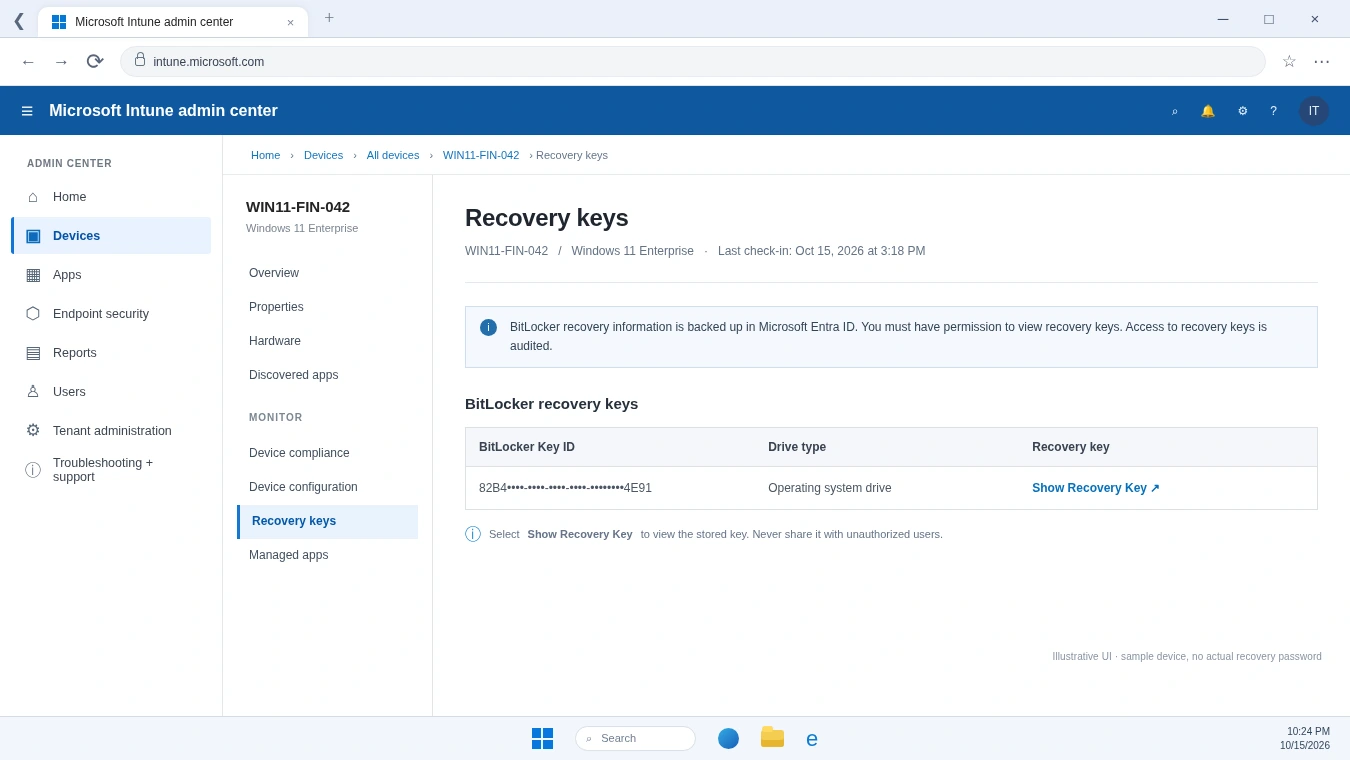
Task: Reload the page with the refresh icon
Action: click(95, 62)
